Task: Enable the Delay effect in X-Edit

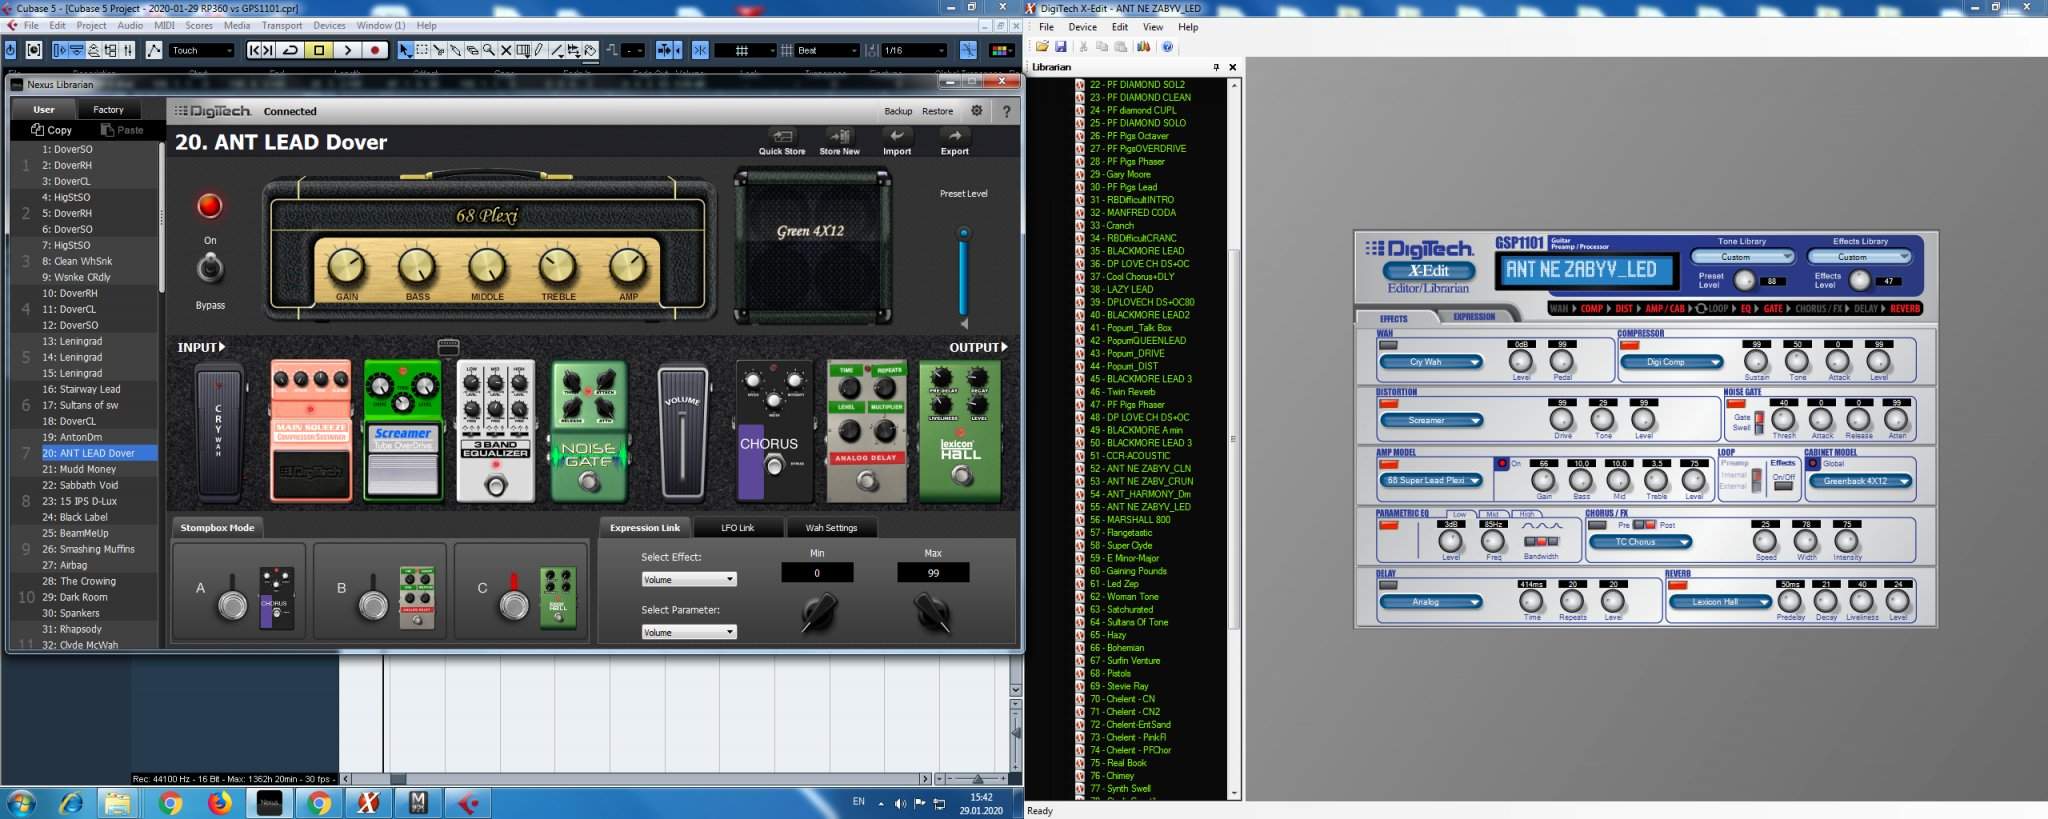Action: pyautogui.click(x=1387, y=585)
